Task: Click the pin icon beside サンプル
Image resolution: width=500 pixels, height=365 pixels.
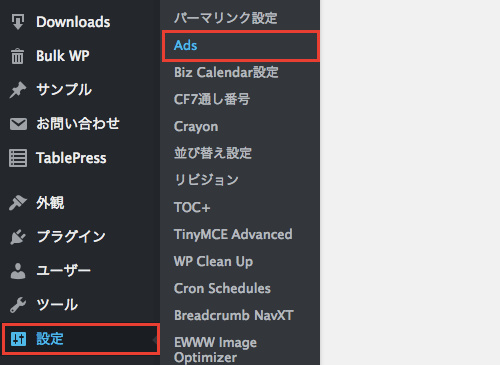Action: pos(18,90)
